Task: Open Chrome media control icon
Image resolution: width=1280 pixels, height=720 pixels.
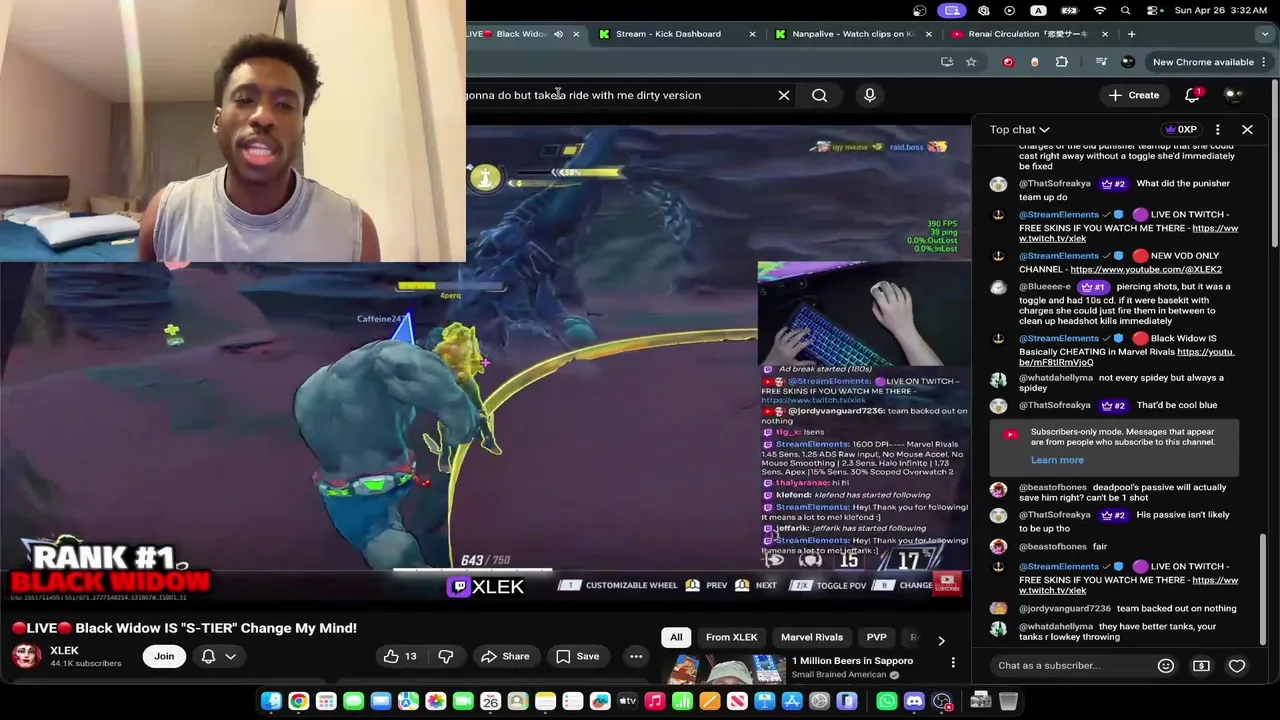Action: coord(1101,62)
